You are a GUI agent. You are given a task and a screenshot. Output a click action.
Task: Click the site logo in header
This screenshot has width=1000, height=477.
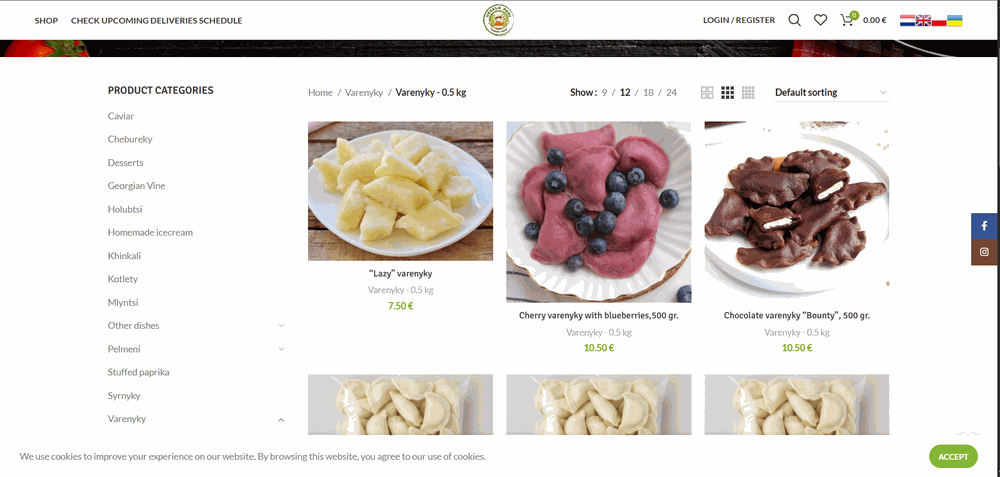tap(499, 20)
